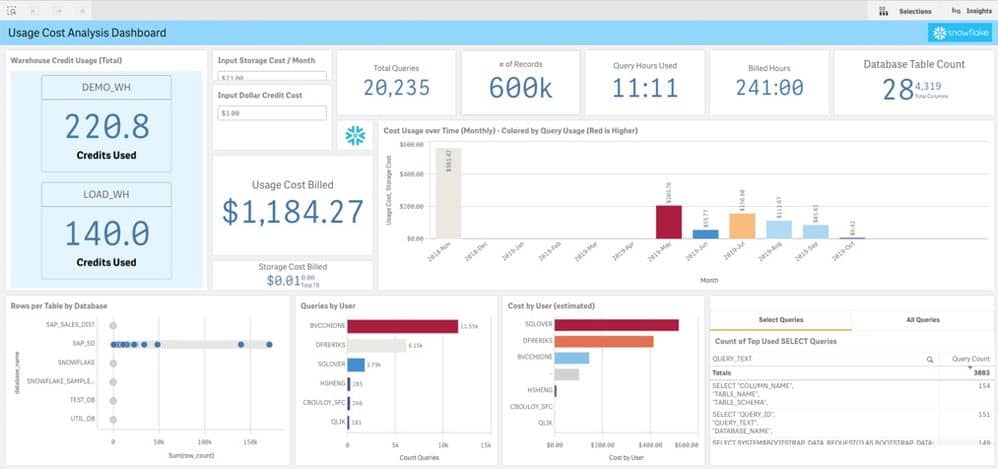Click SNOWFLAKE_SAMPLE... database label

click(x=61, y=382)
